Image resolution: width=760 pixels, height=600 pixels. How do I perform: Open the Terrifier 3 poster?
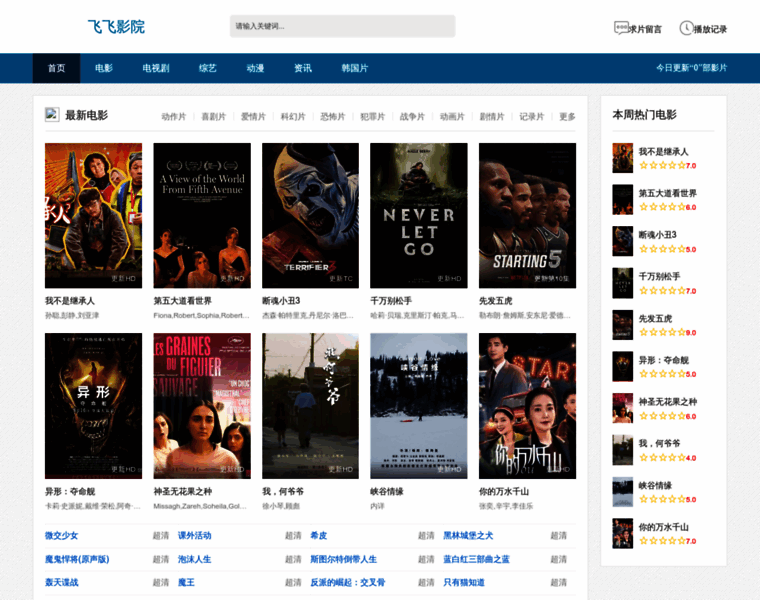311,215
